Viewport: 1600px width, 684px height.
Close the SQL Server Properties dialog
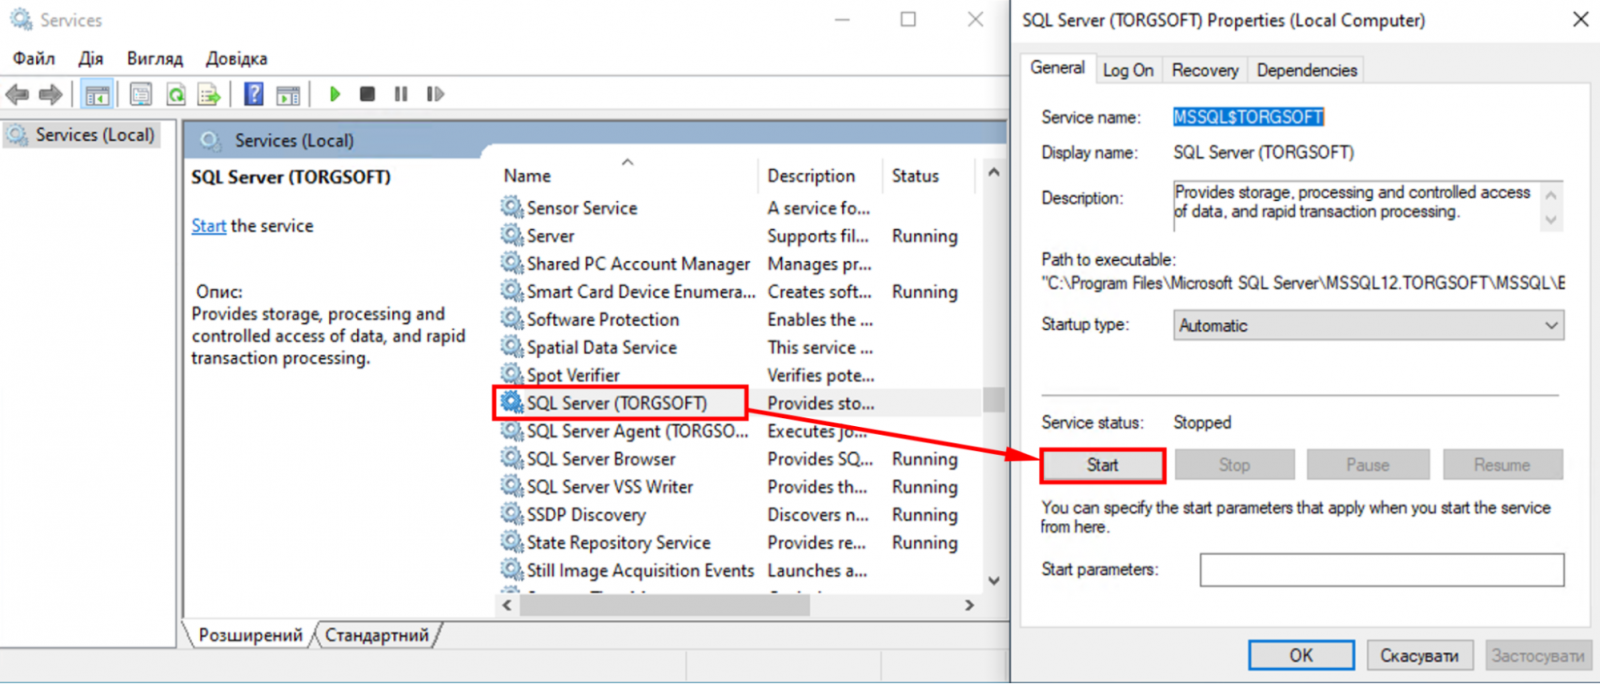(1580, 19)
